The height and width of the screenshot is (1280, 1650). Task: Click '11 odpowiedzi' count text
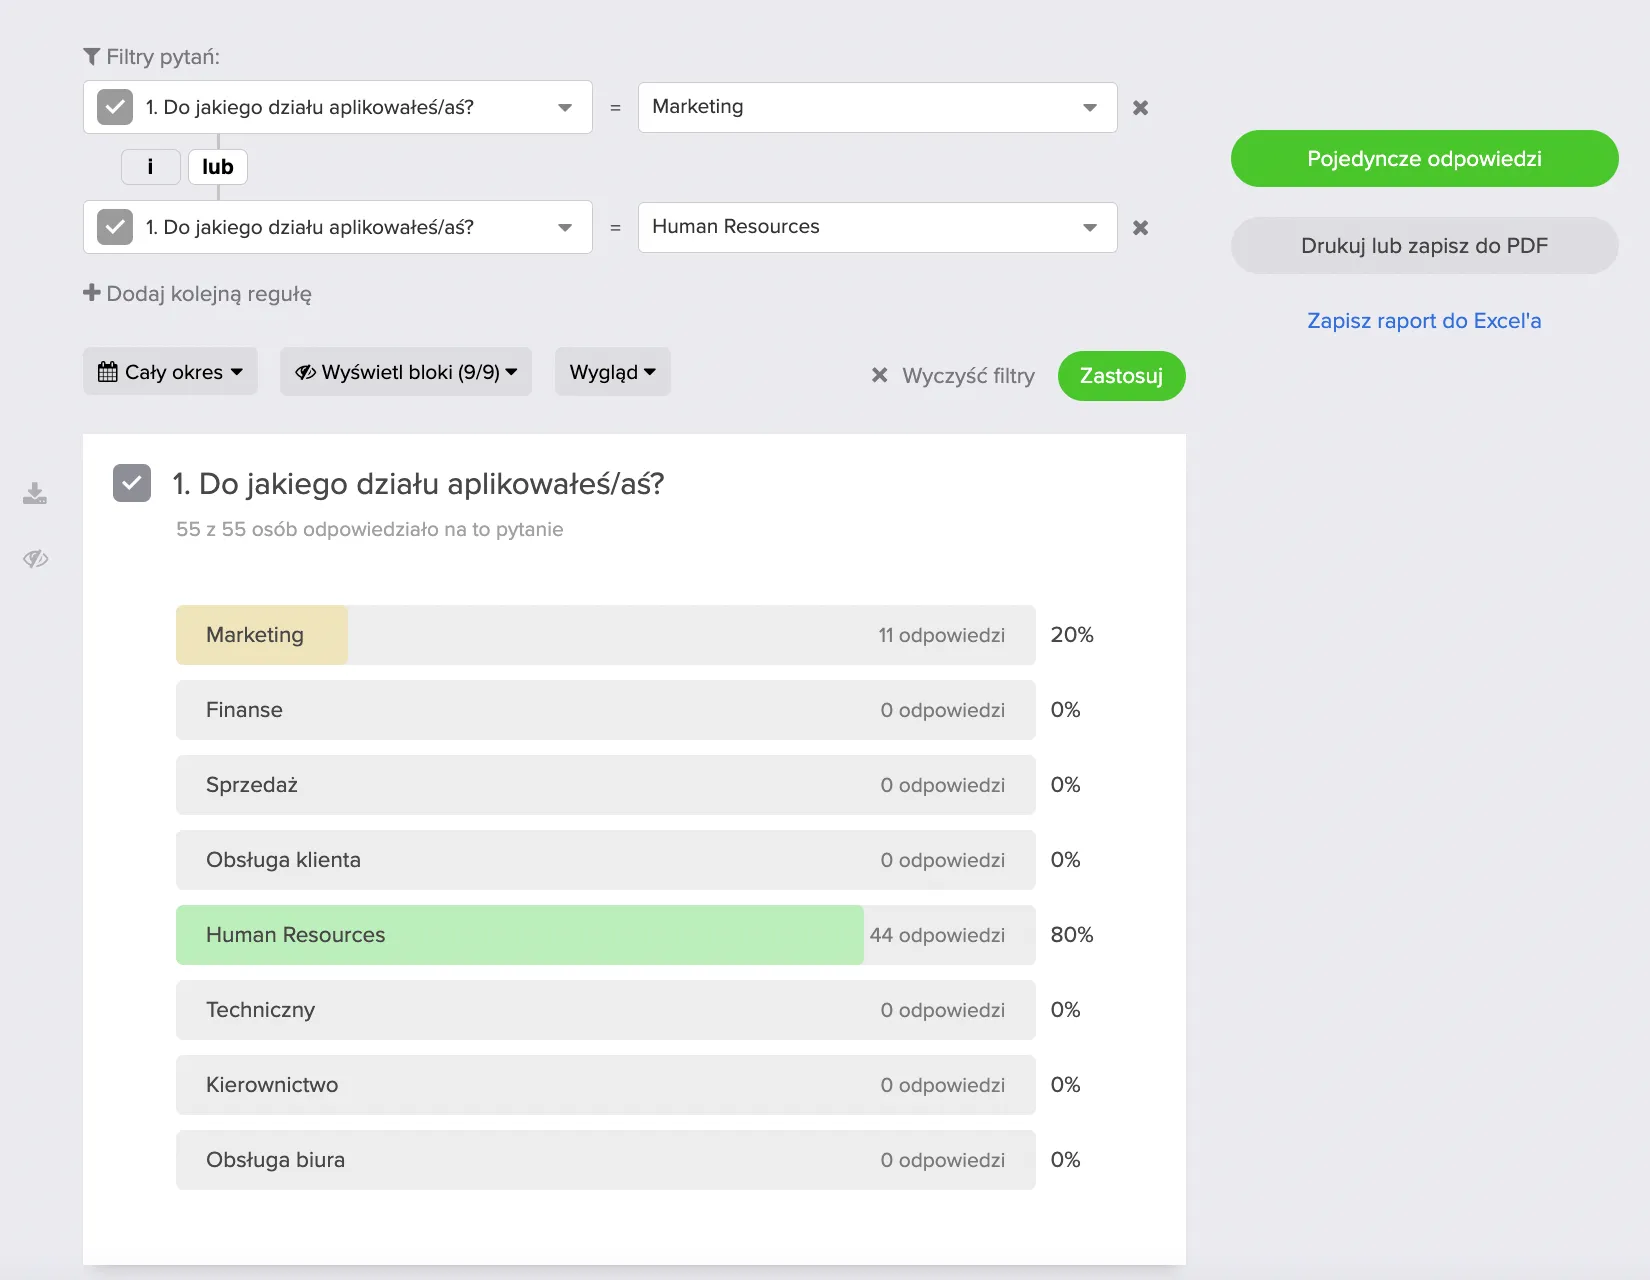click(x=942, y=635)
